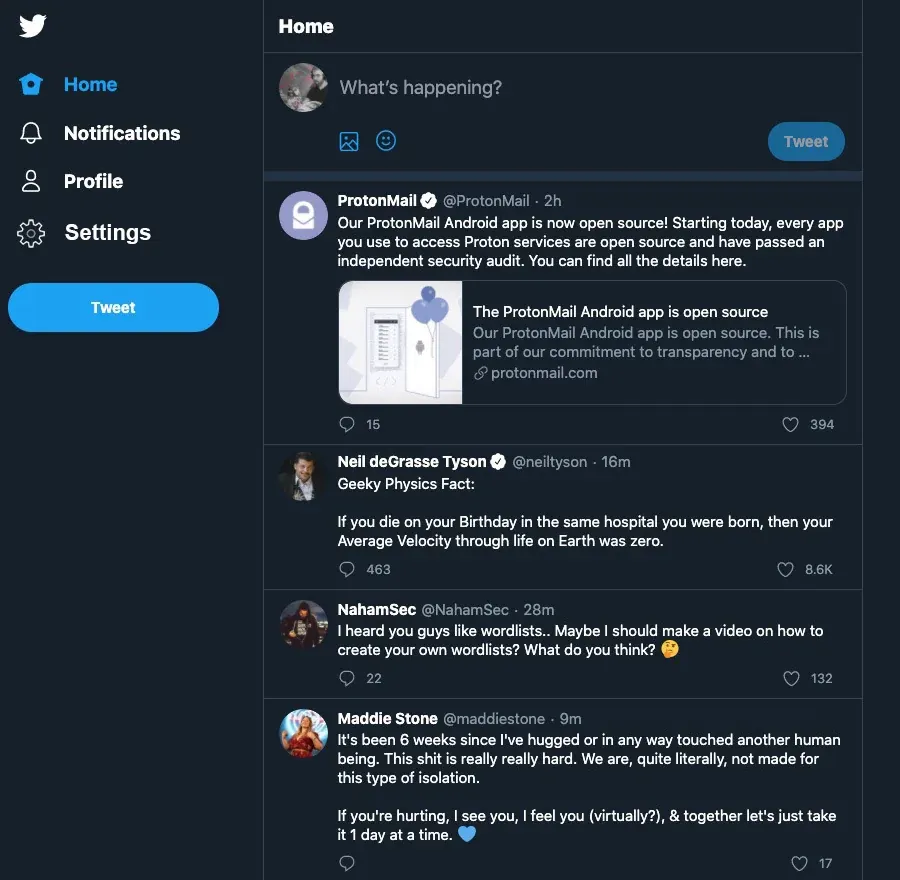Open the protonmail.com link preview card

(x=592, y=342)
